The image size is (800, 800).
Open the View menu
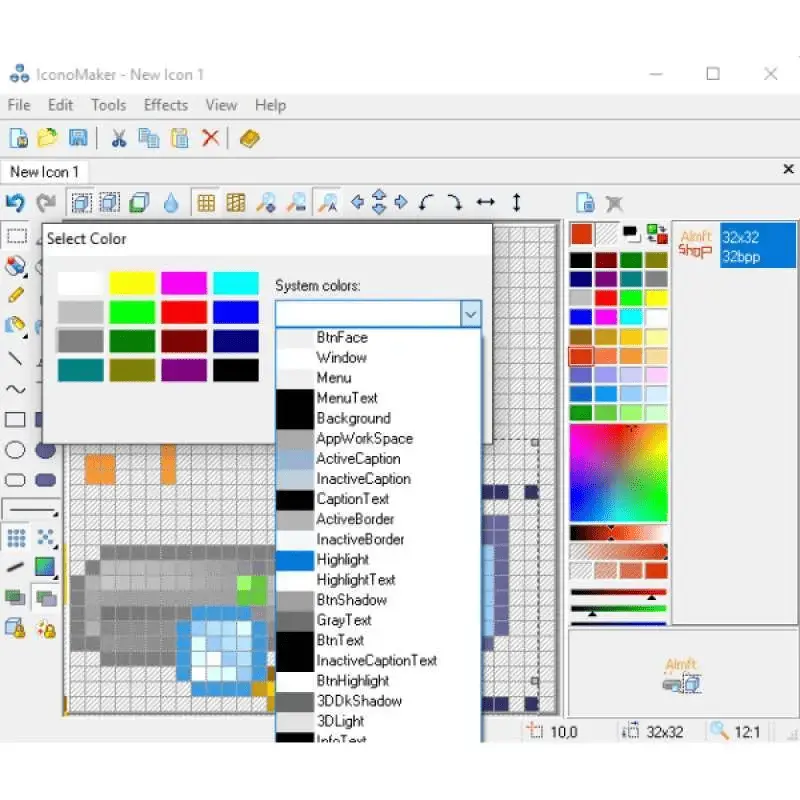(221, 105)
